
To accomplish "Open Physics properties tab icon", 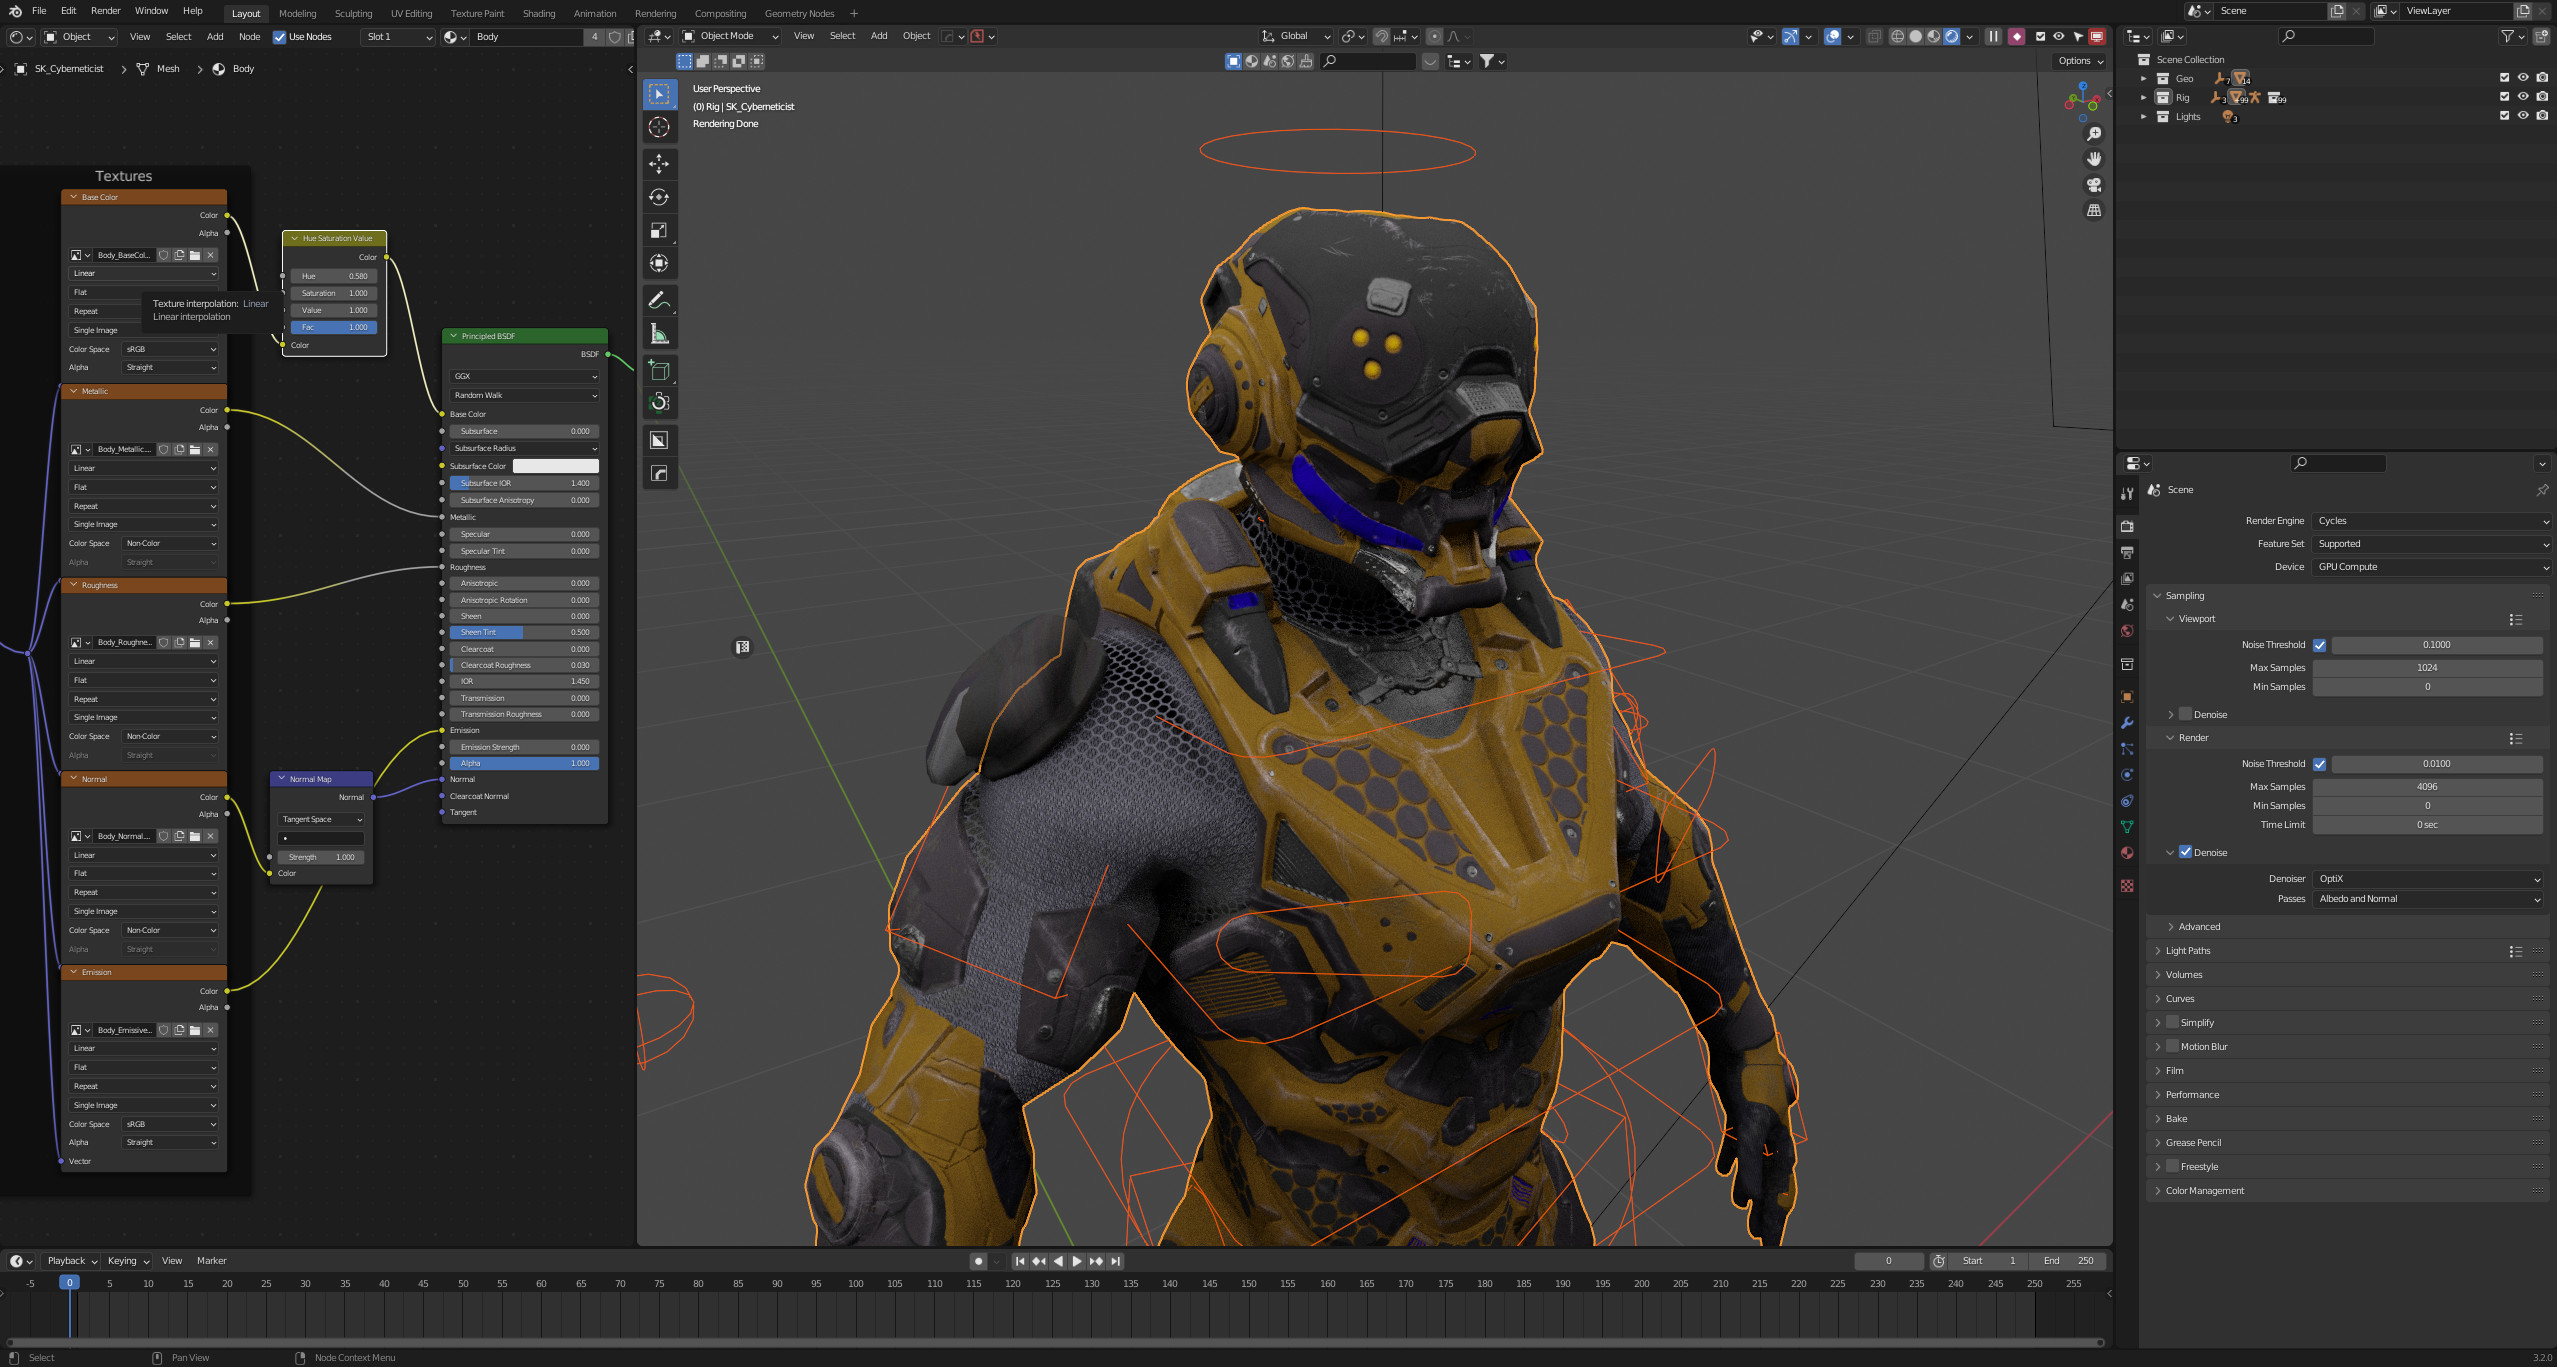I will pyautogui.click(x=2127, y=775).
